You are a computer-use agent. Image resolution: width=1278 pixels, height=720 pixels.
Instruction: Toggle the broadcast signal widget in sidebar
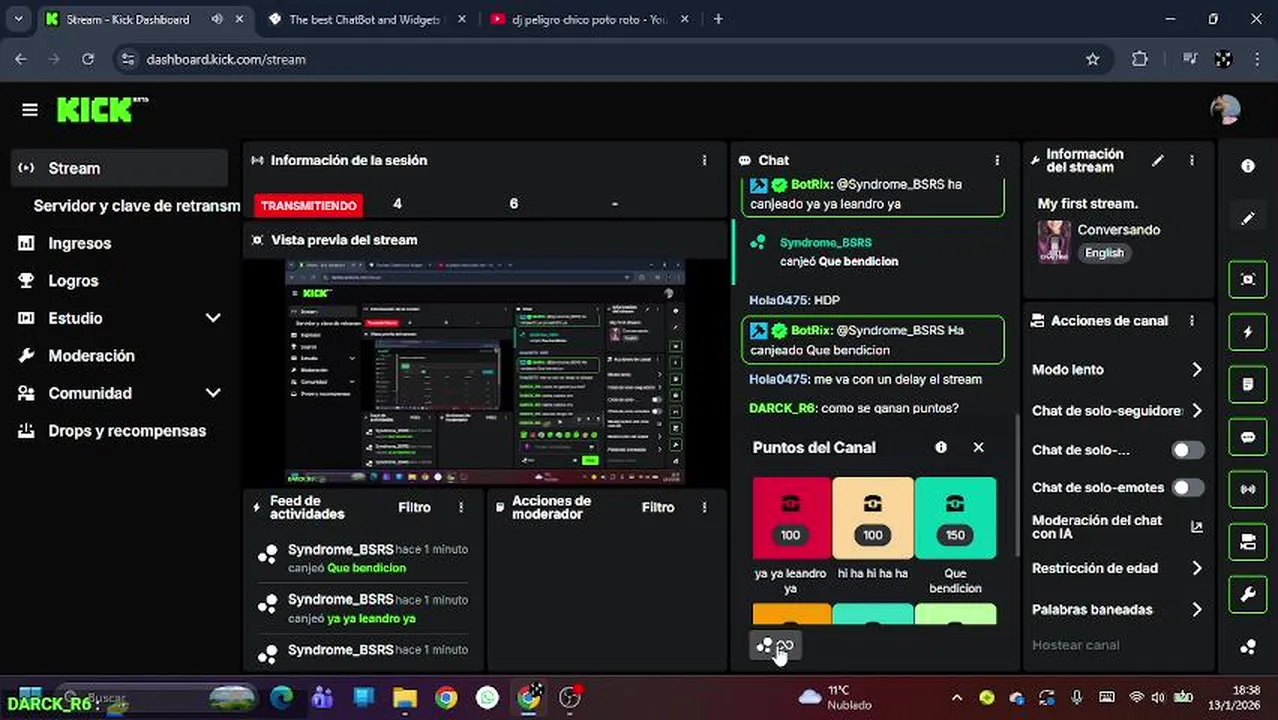(1248, 490)
